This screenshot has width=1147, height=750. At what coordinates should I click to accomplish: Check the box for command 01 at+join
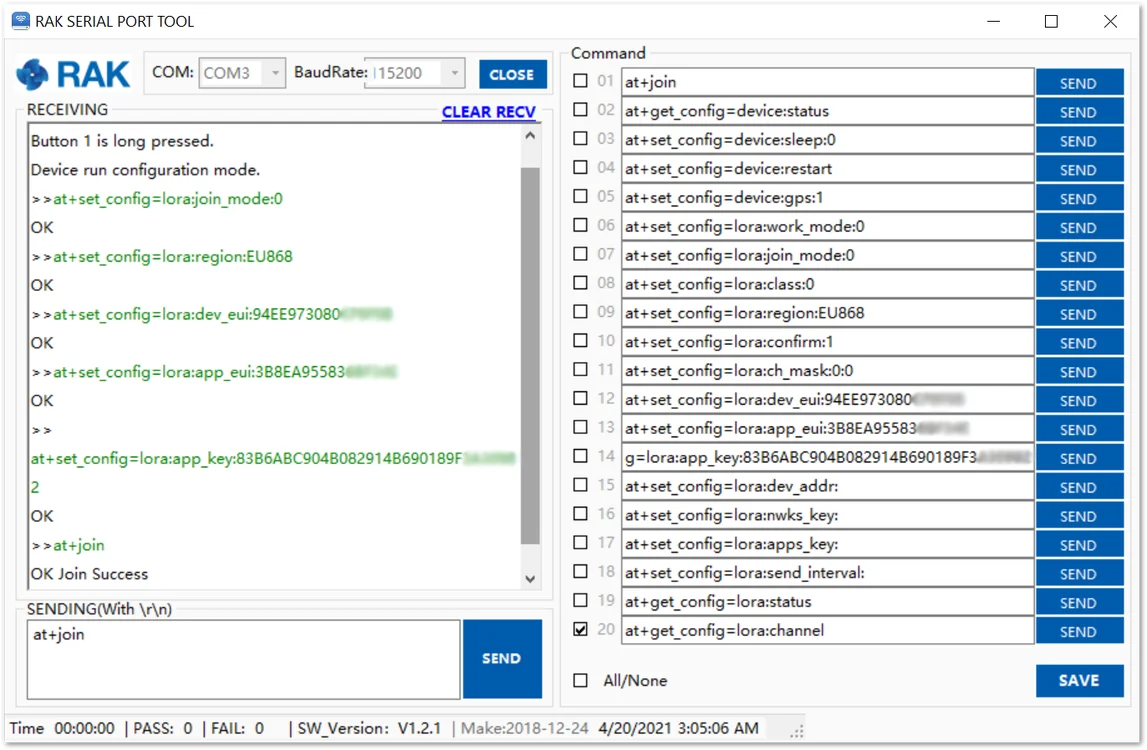tap(581, 80)
